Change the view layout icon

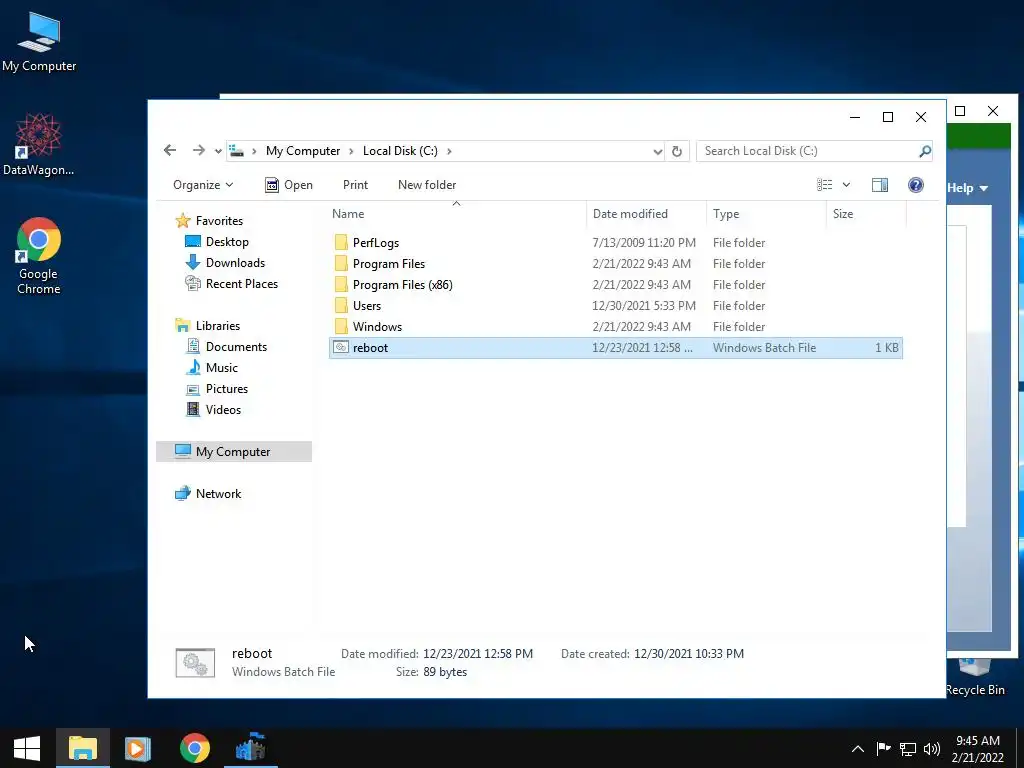pos(825,185)
